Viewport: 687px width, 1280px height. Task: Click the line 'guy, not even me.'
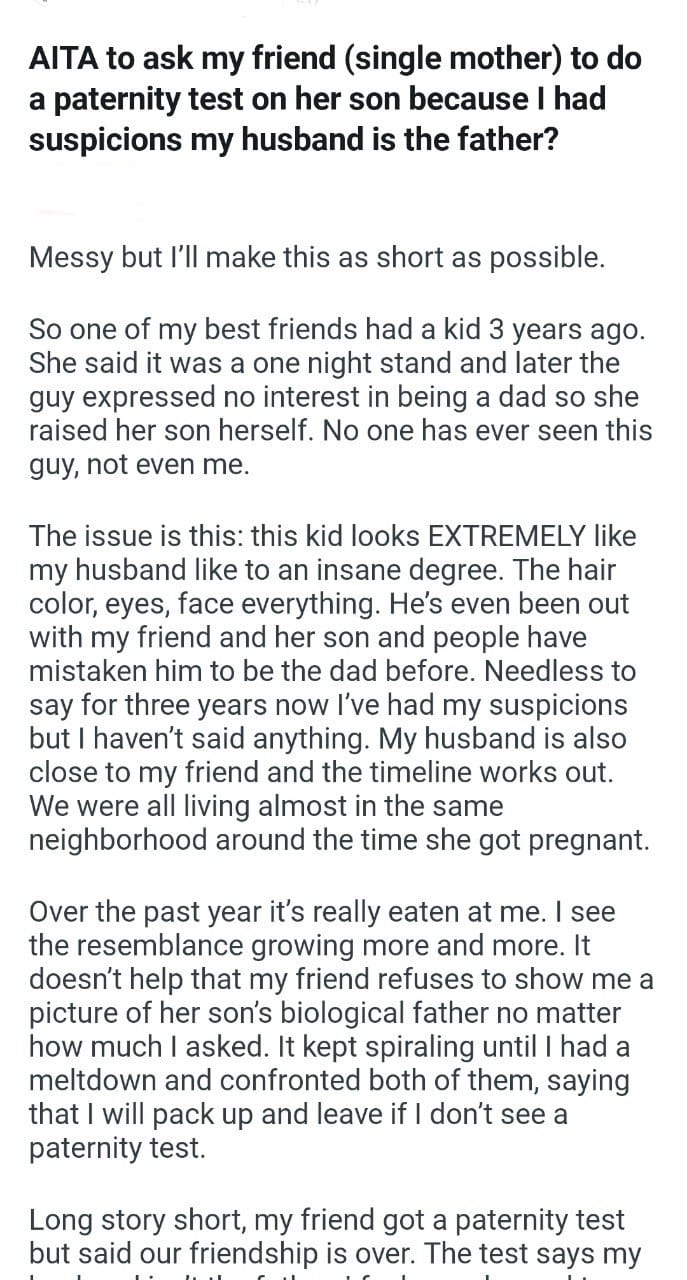(139, 465)
